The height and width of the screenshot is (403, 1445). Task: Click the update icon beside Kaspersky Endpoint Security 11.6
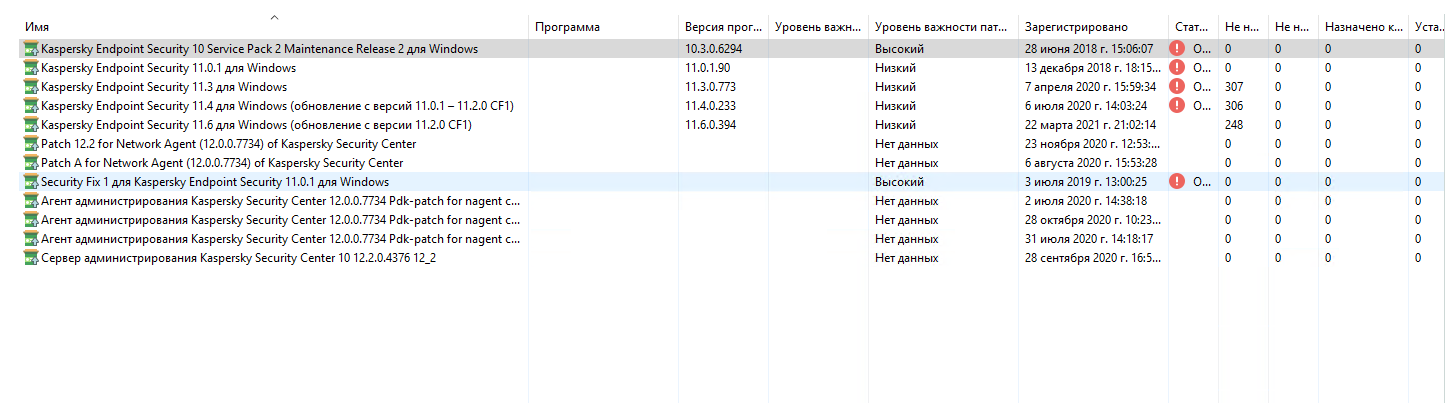tap(31, 125)
